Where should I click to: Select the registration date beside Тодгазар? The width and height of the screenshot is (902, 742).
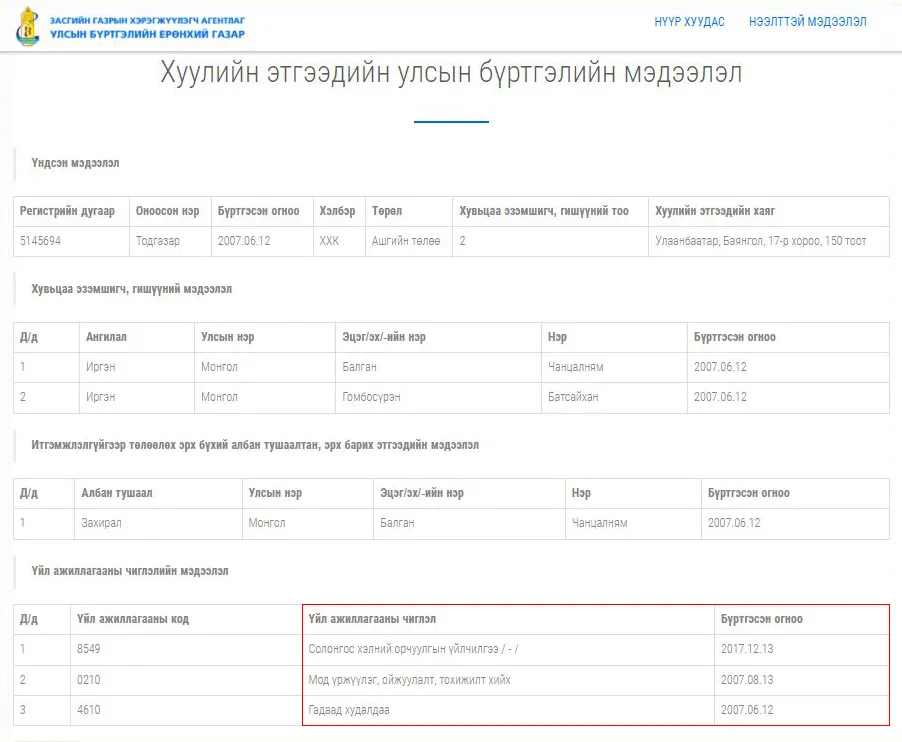(244, 241)
